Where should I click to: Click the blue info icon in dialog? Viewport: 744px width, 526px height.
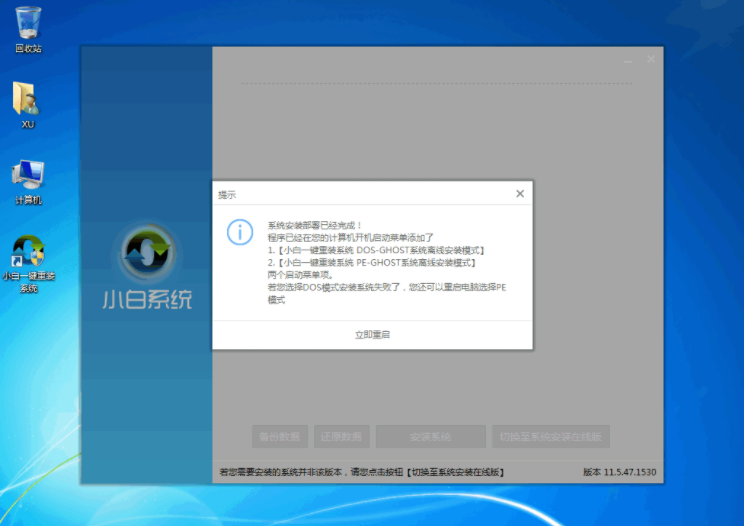(240, 232)
